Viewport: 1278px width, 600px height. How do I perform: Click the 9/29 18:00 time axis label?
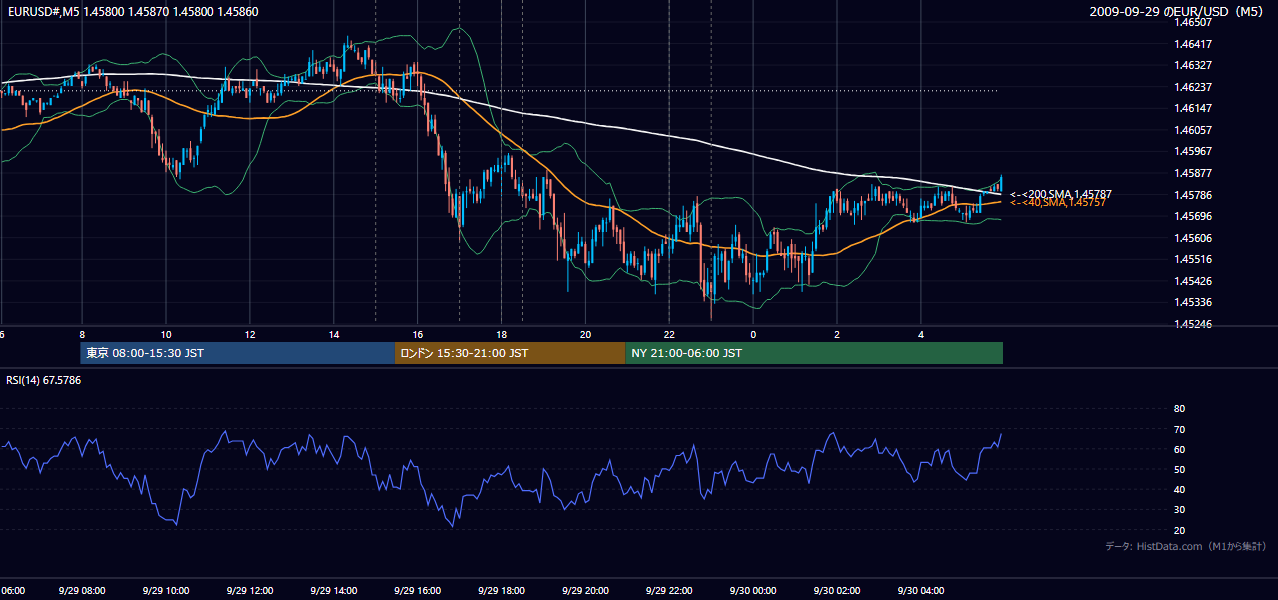click(x=502, y=590)
